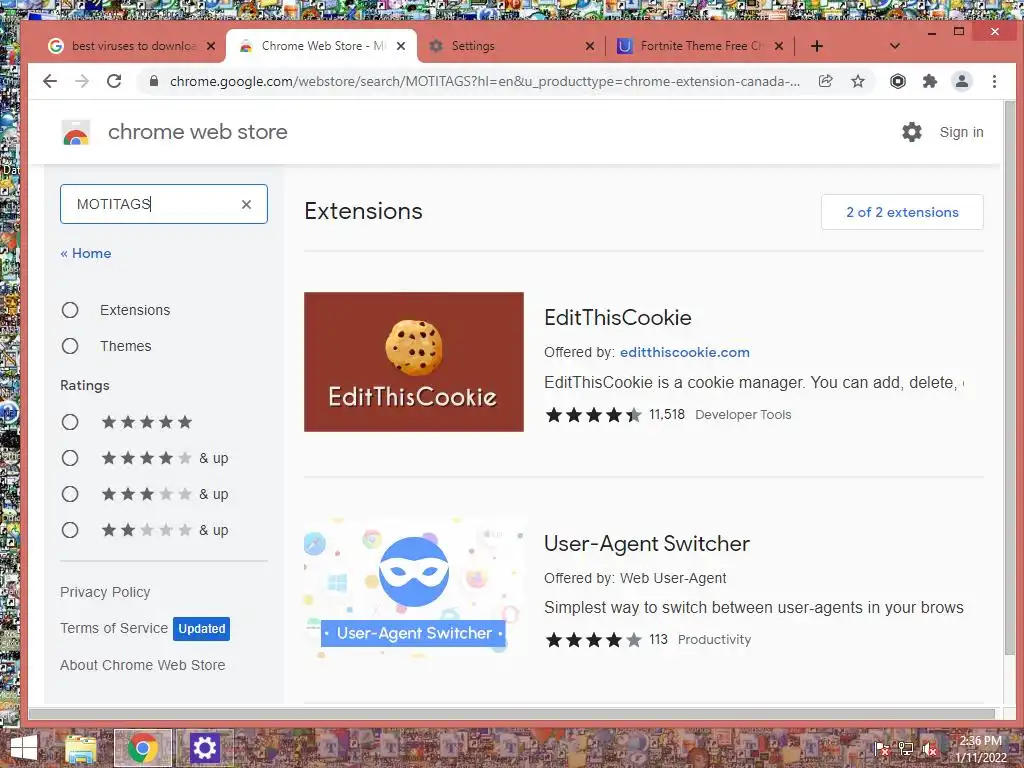This screenshot has height=768, width=1024.
Task: Filter by four stars & up
Action: (70, 458)
